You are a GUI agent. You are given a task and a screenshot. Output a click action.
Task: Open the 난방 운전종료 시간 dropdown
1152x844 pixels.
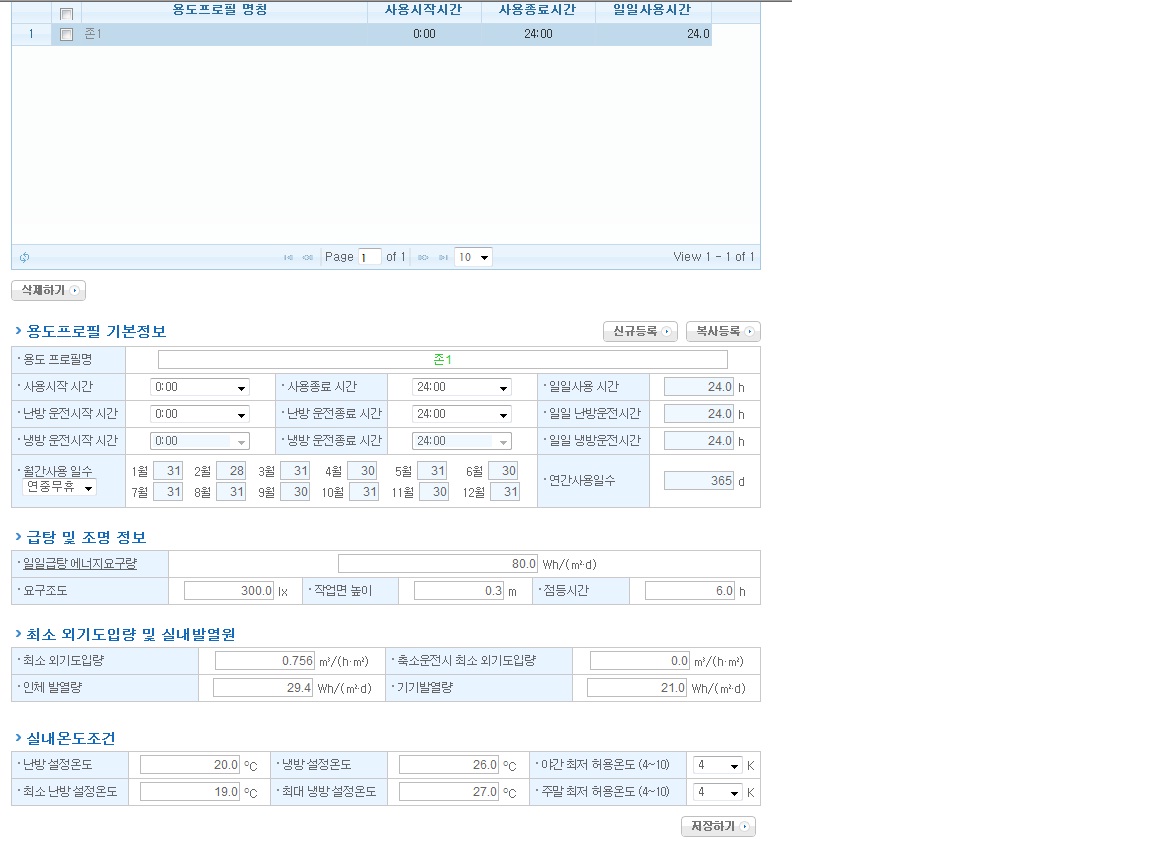[x=462, y=414]
